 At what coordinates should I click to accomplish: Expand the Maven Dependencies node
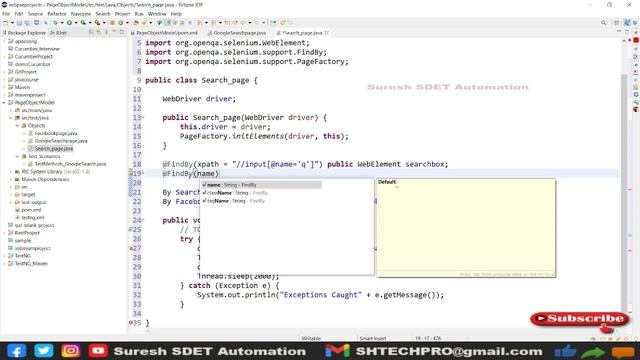[11, 179]
